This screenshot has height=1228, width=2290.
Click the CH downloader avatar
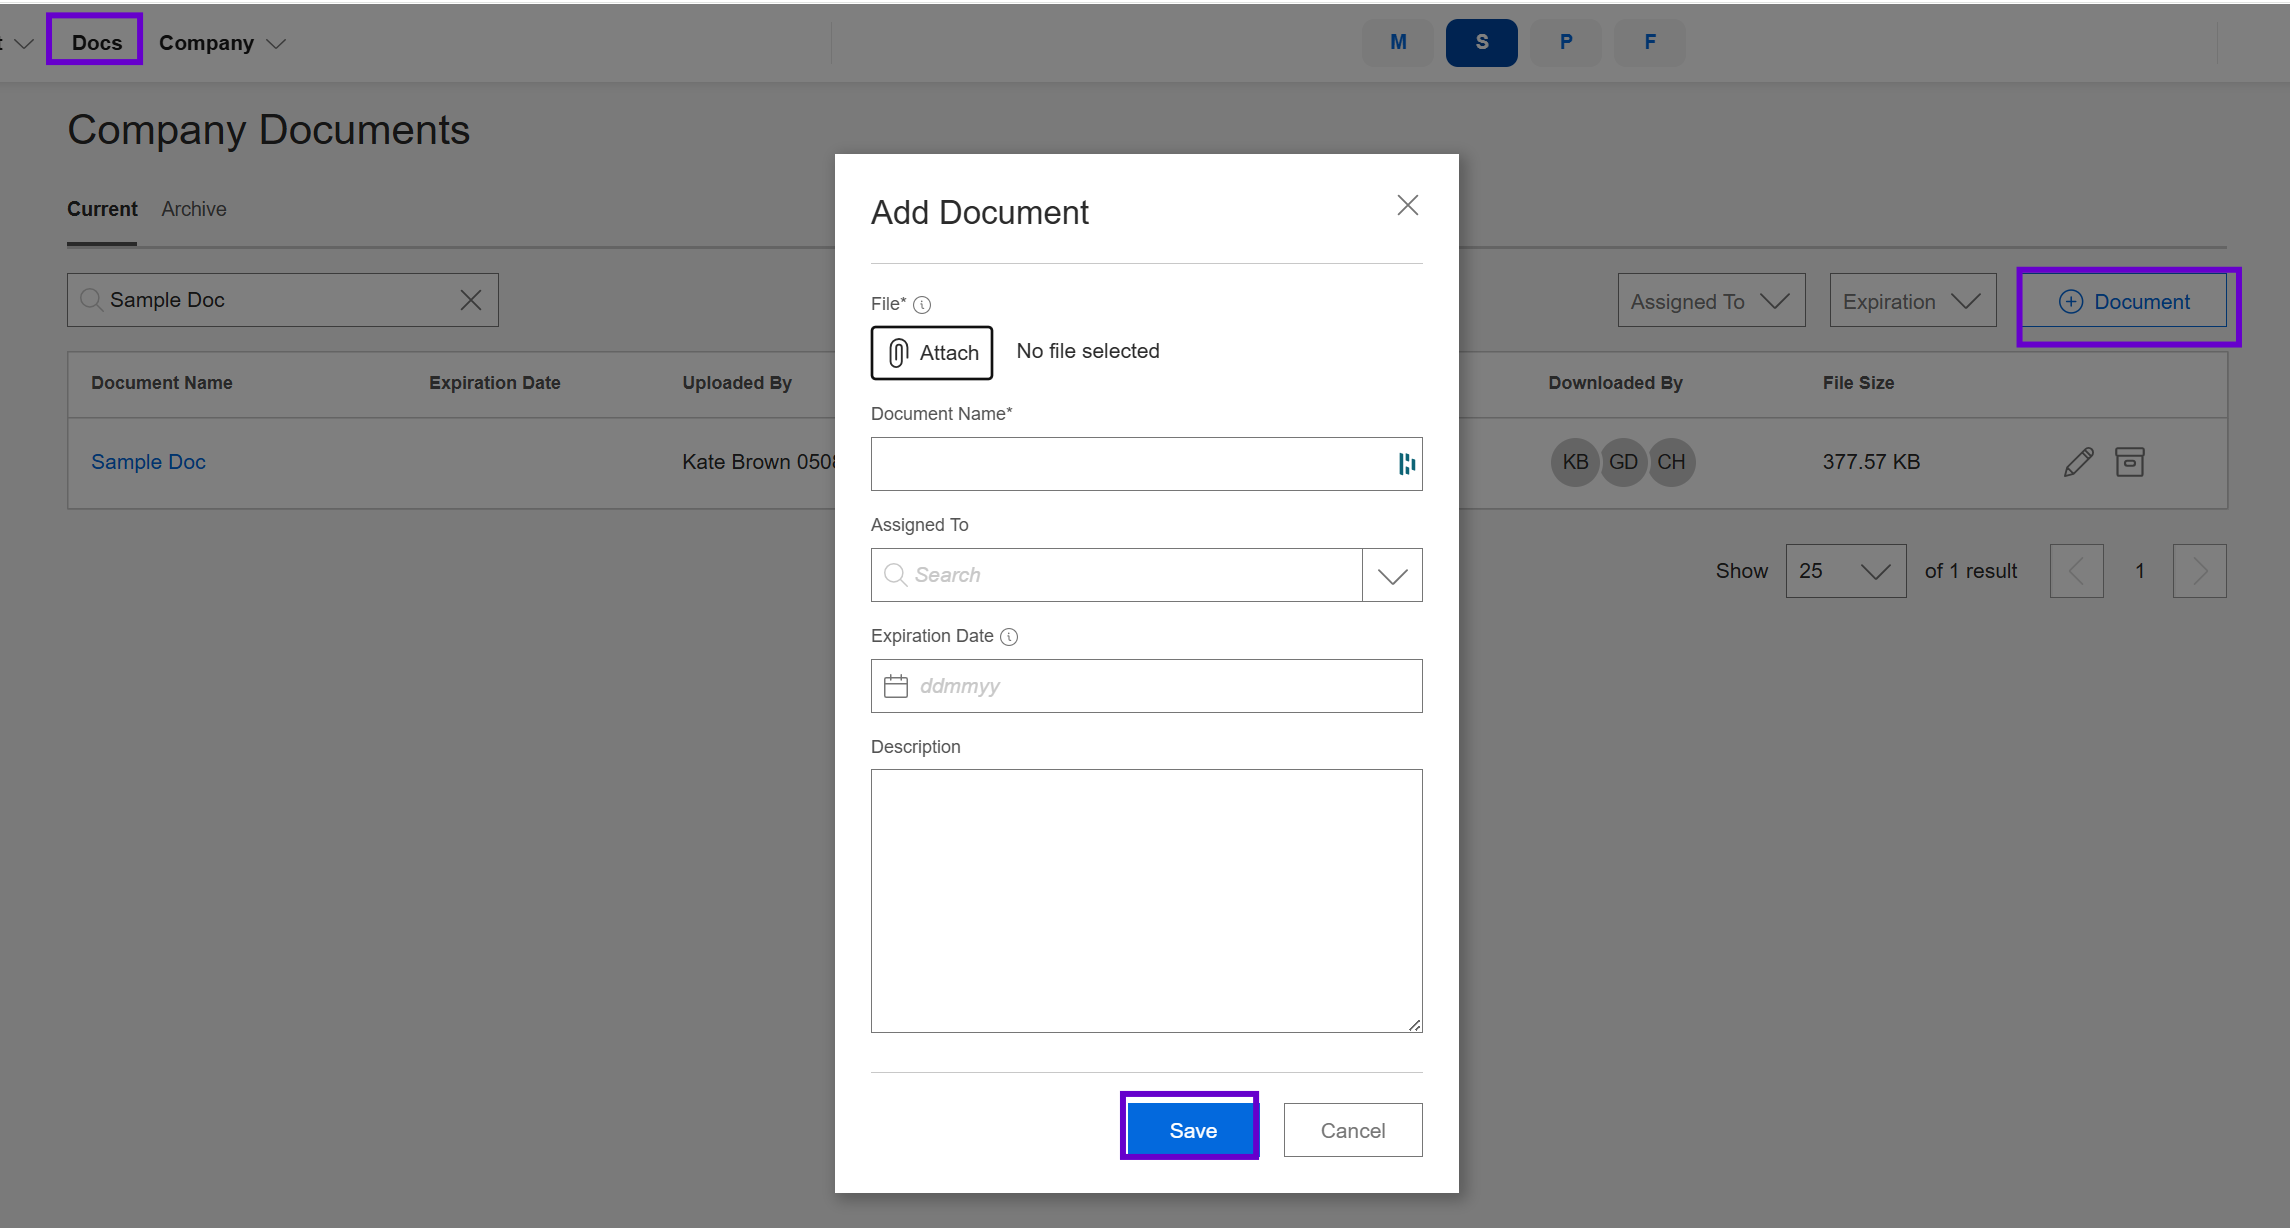1671,462
